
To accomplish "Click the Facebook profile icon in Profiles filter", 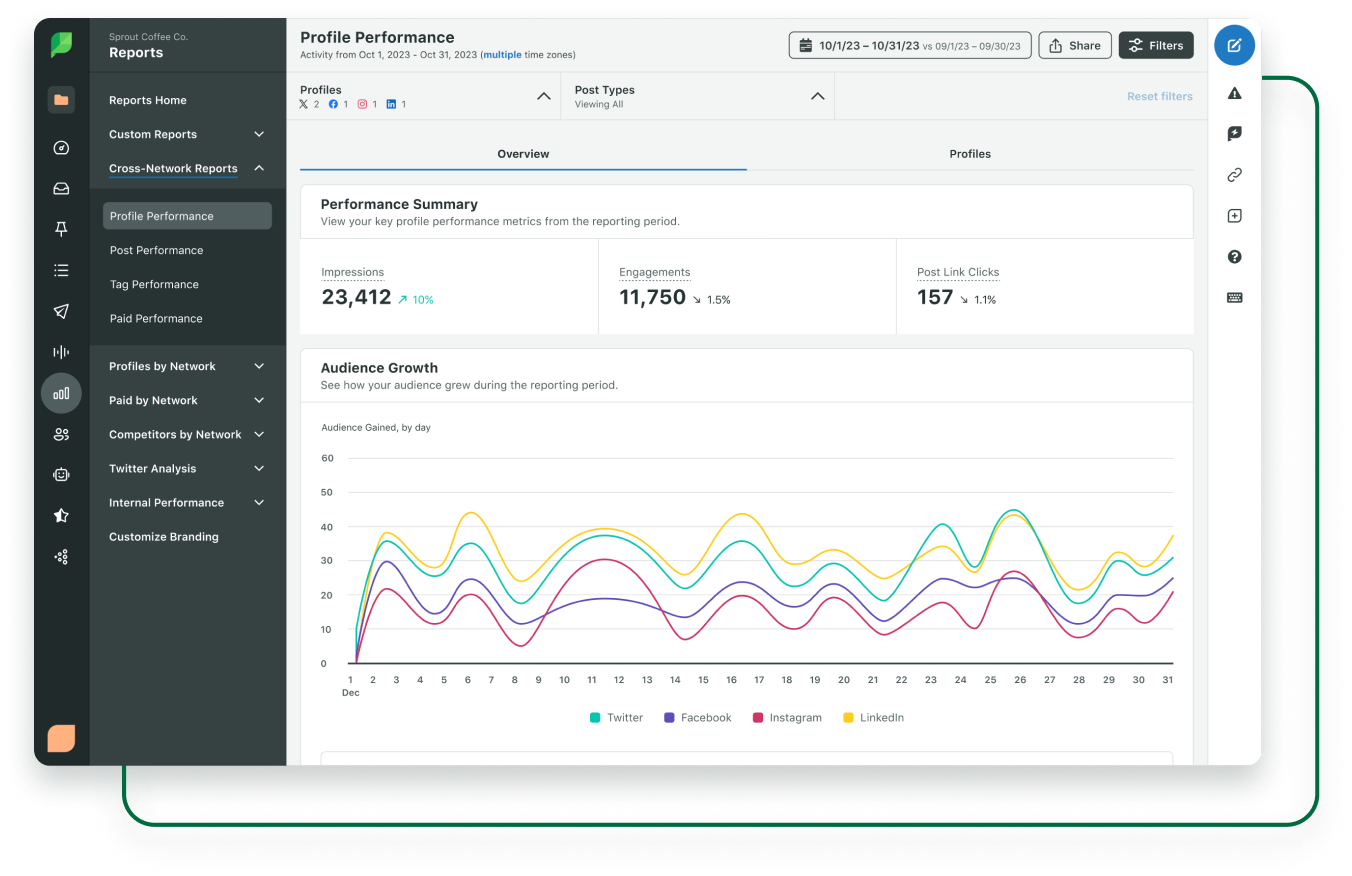I will click(x=334, y=104).
